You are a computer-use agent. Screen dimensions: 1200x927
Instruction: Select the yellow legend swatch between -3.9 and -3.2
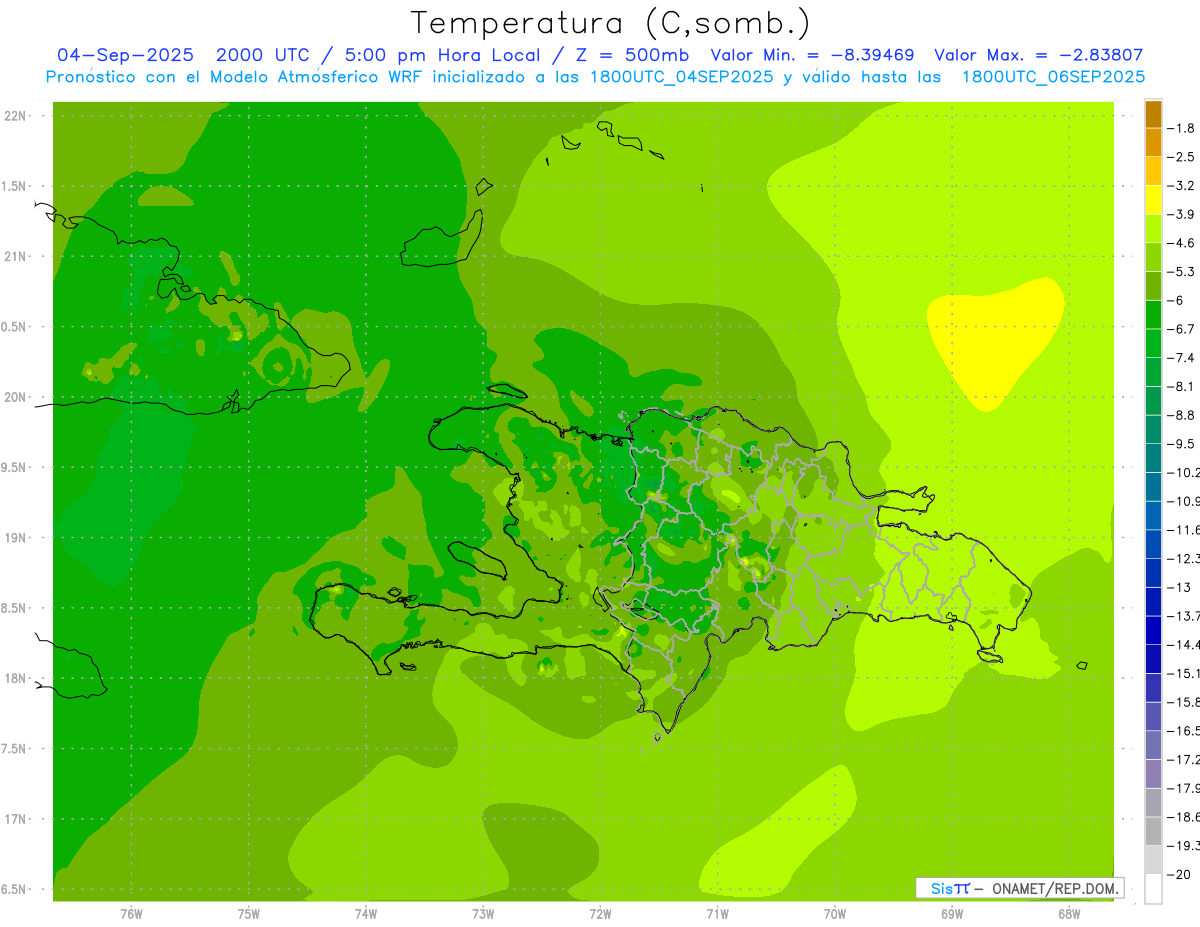click(1153, 200)
